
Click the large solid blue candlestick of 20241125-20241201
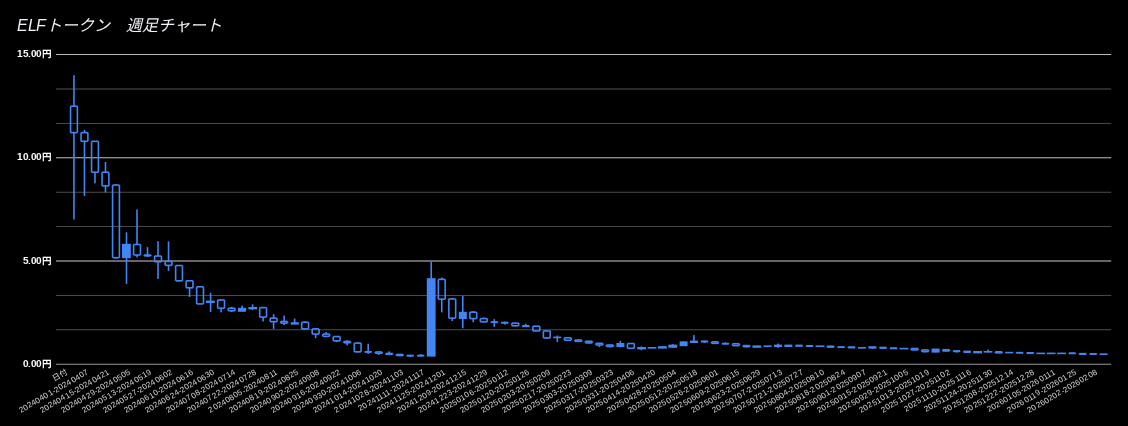click(x=431, y=309)
